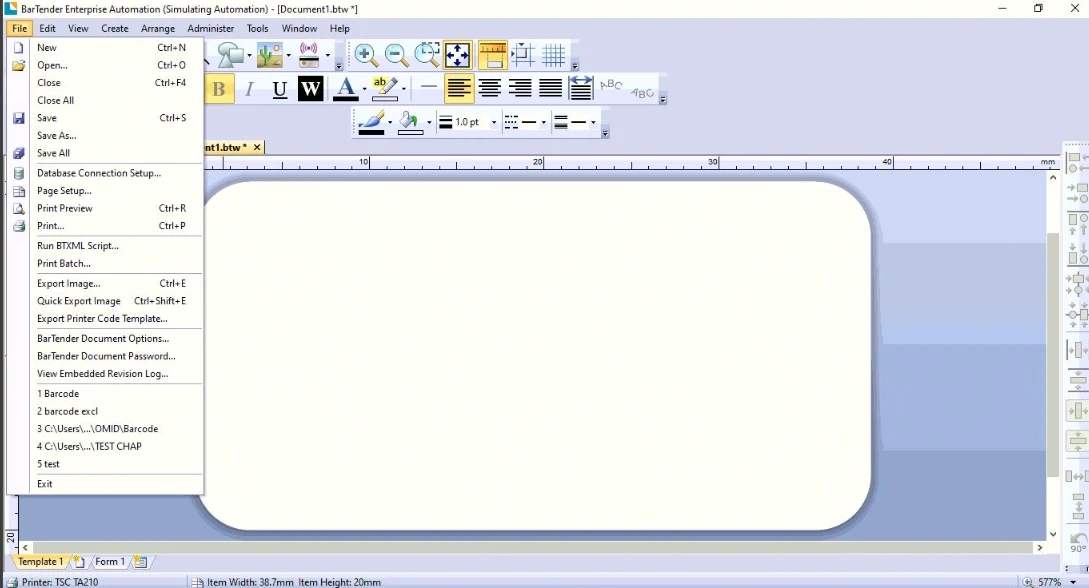Click the Open folder icon in File menu
The width and height of the screenshot is (1089, 588).
tap(19, 65)
